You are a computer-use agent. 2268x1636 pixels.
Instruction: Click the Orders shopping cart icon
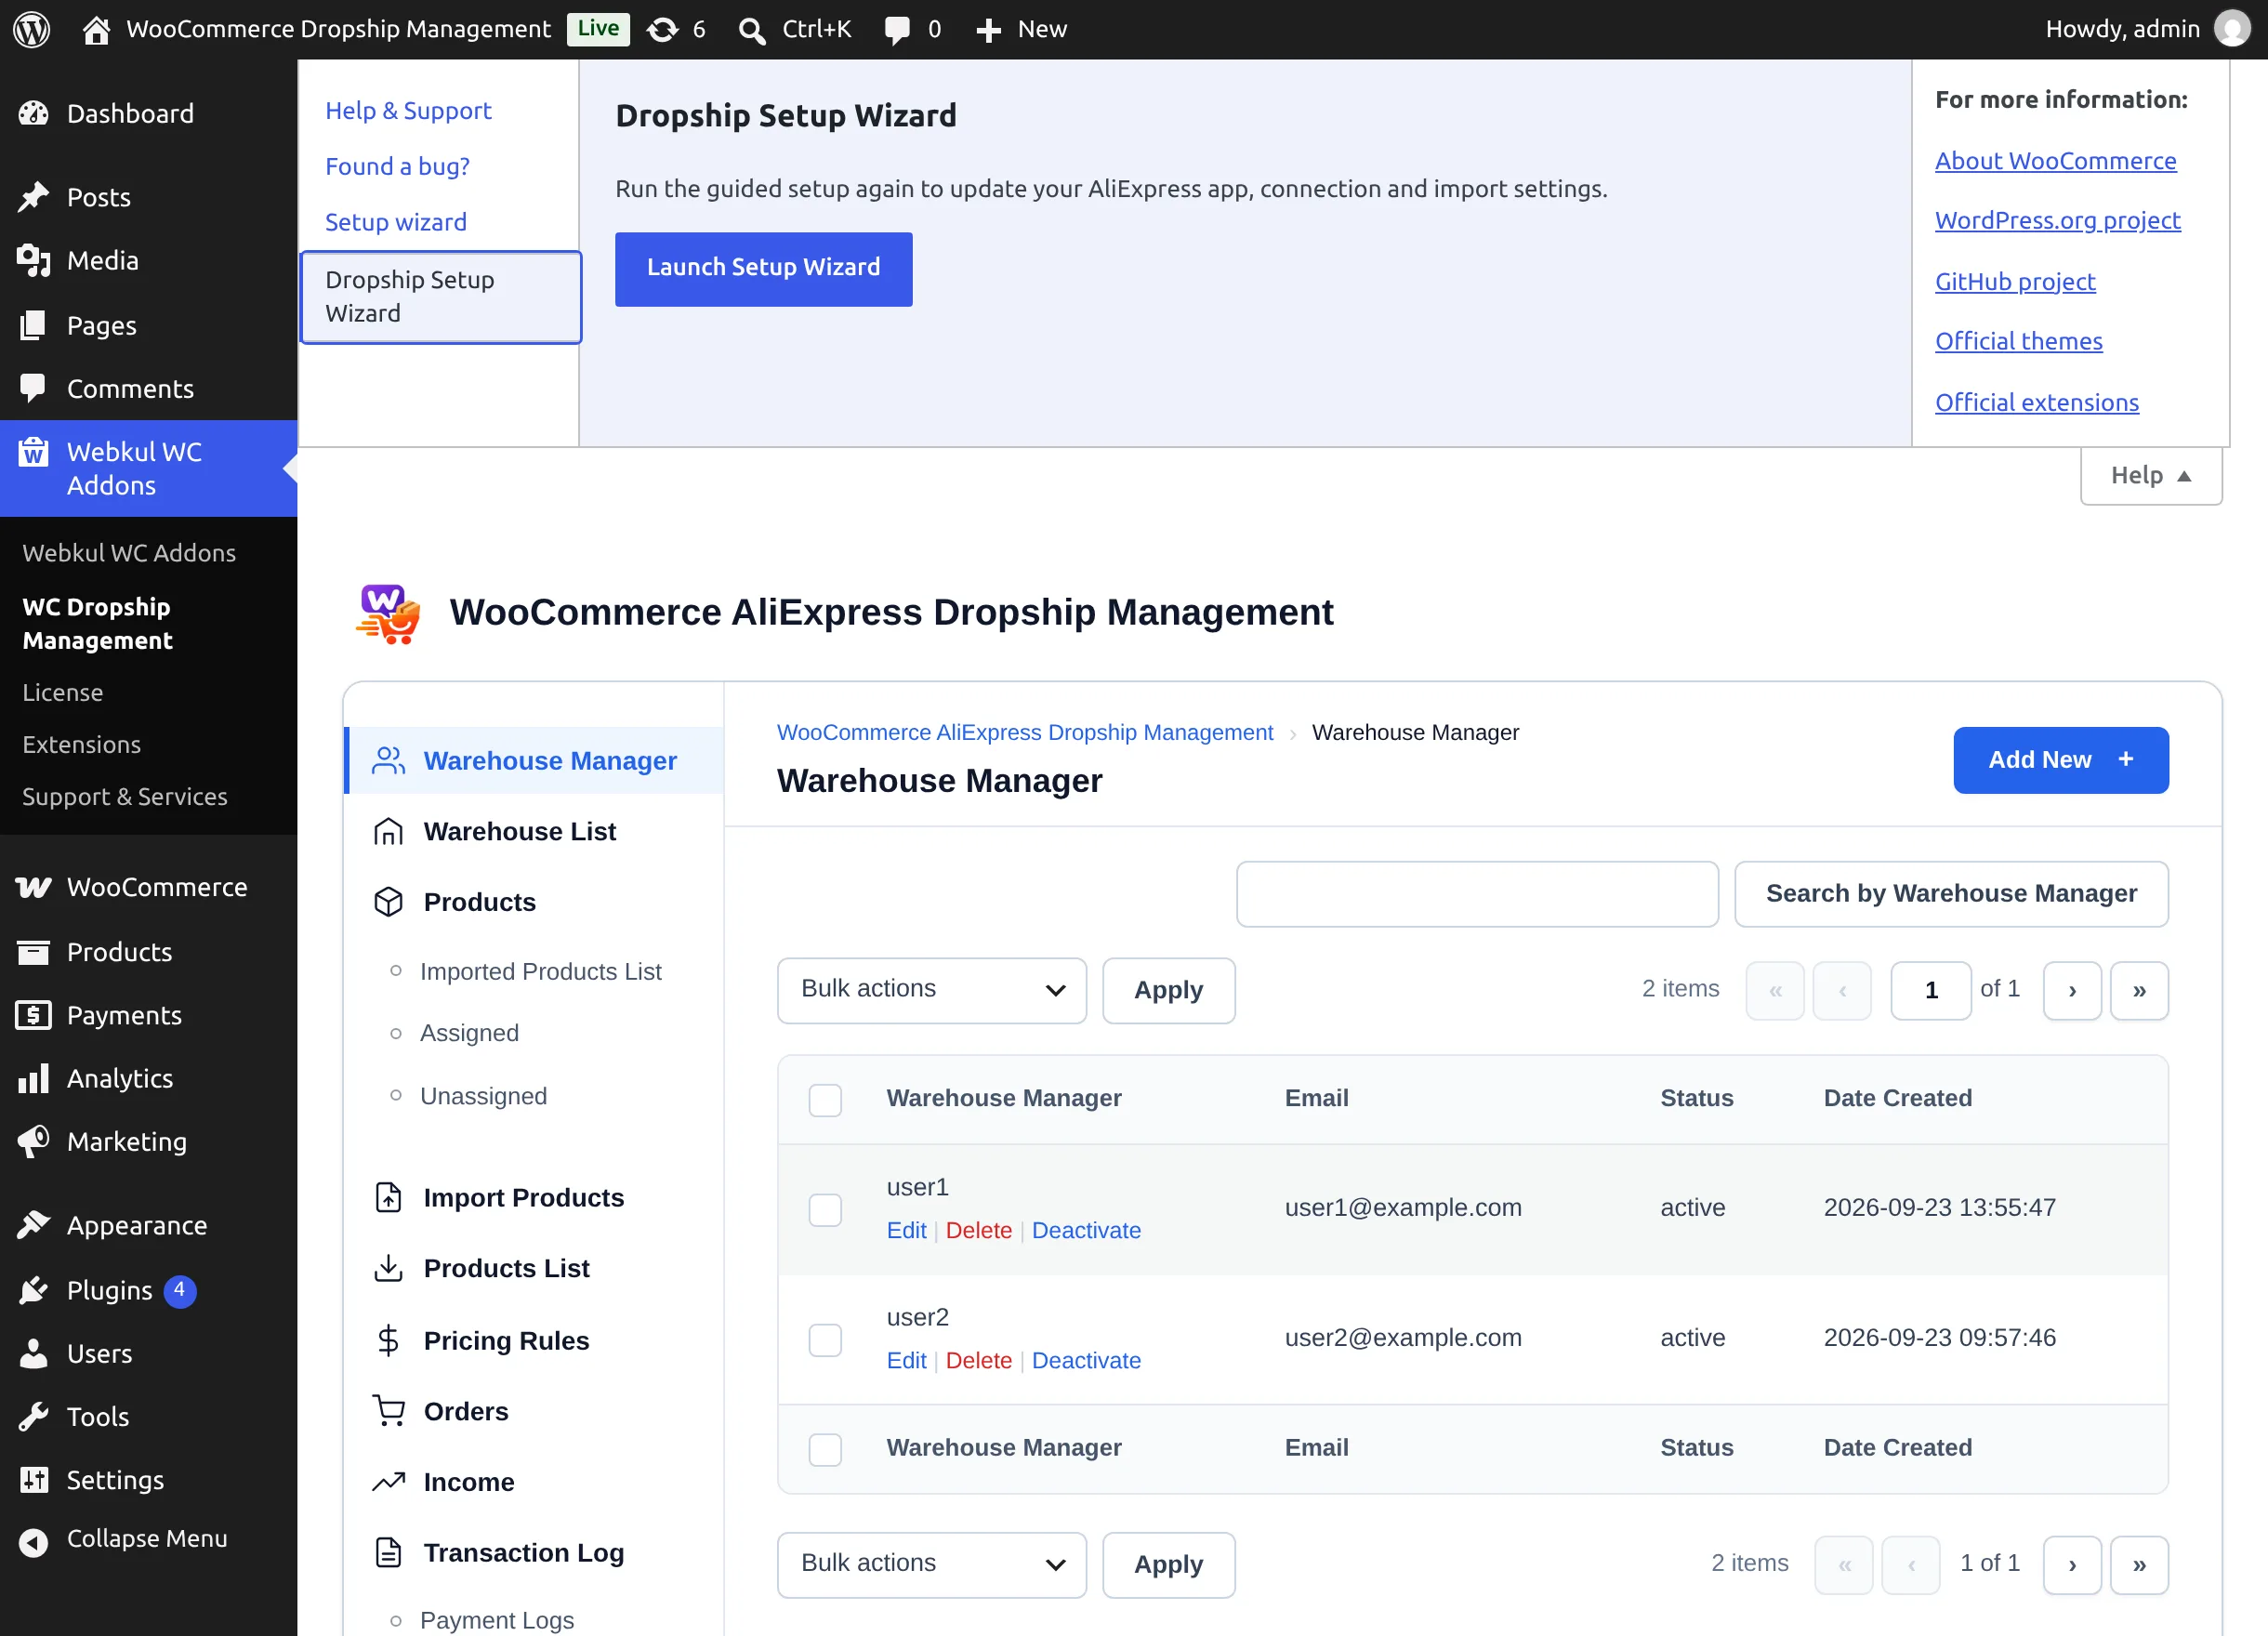[x=388, y=1411]
